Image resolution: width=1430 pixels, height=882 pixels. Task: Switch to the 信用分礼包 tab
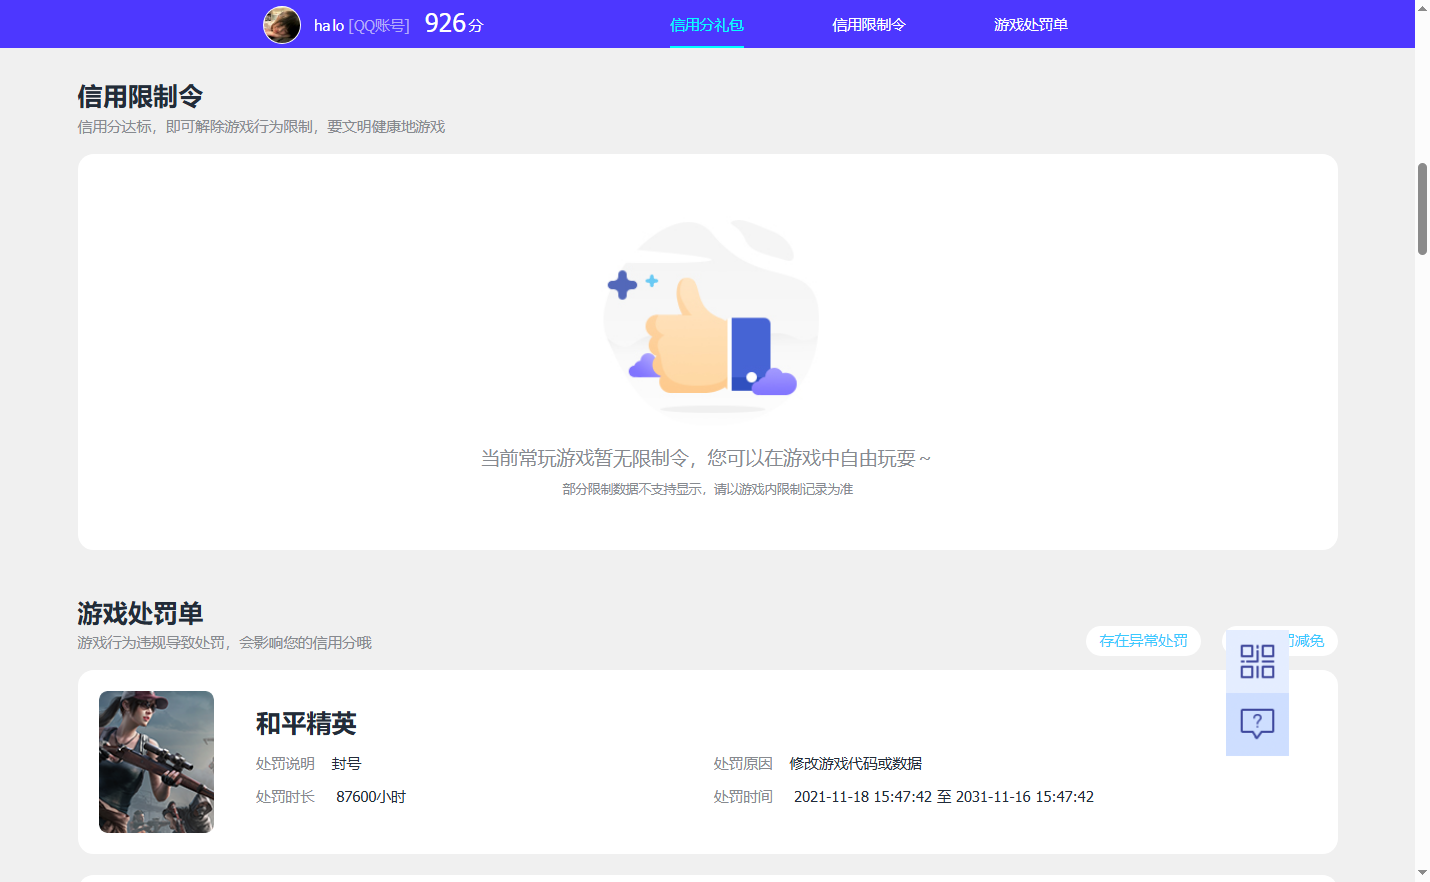pyautogui.click(x=707, y=25)
